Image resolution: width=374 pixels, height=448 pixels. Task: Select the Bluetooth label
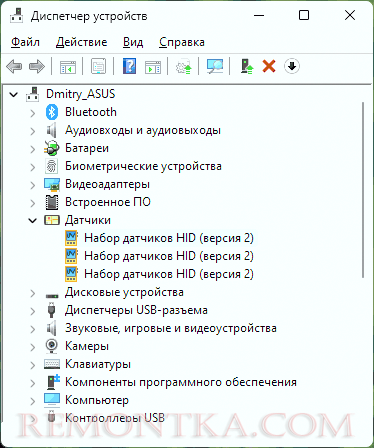(x=91, y=112)
